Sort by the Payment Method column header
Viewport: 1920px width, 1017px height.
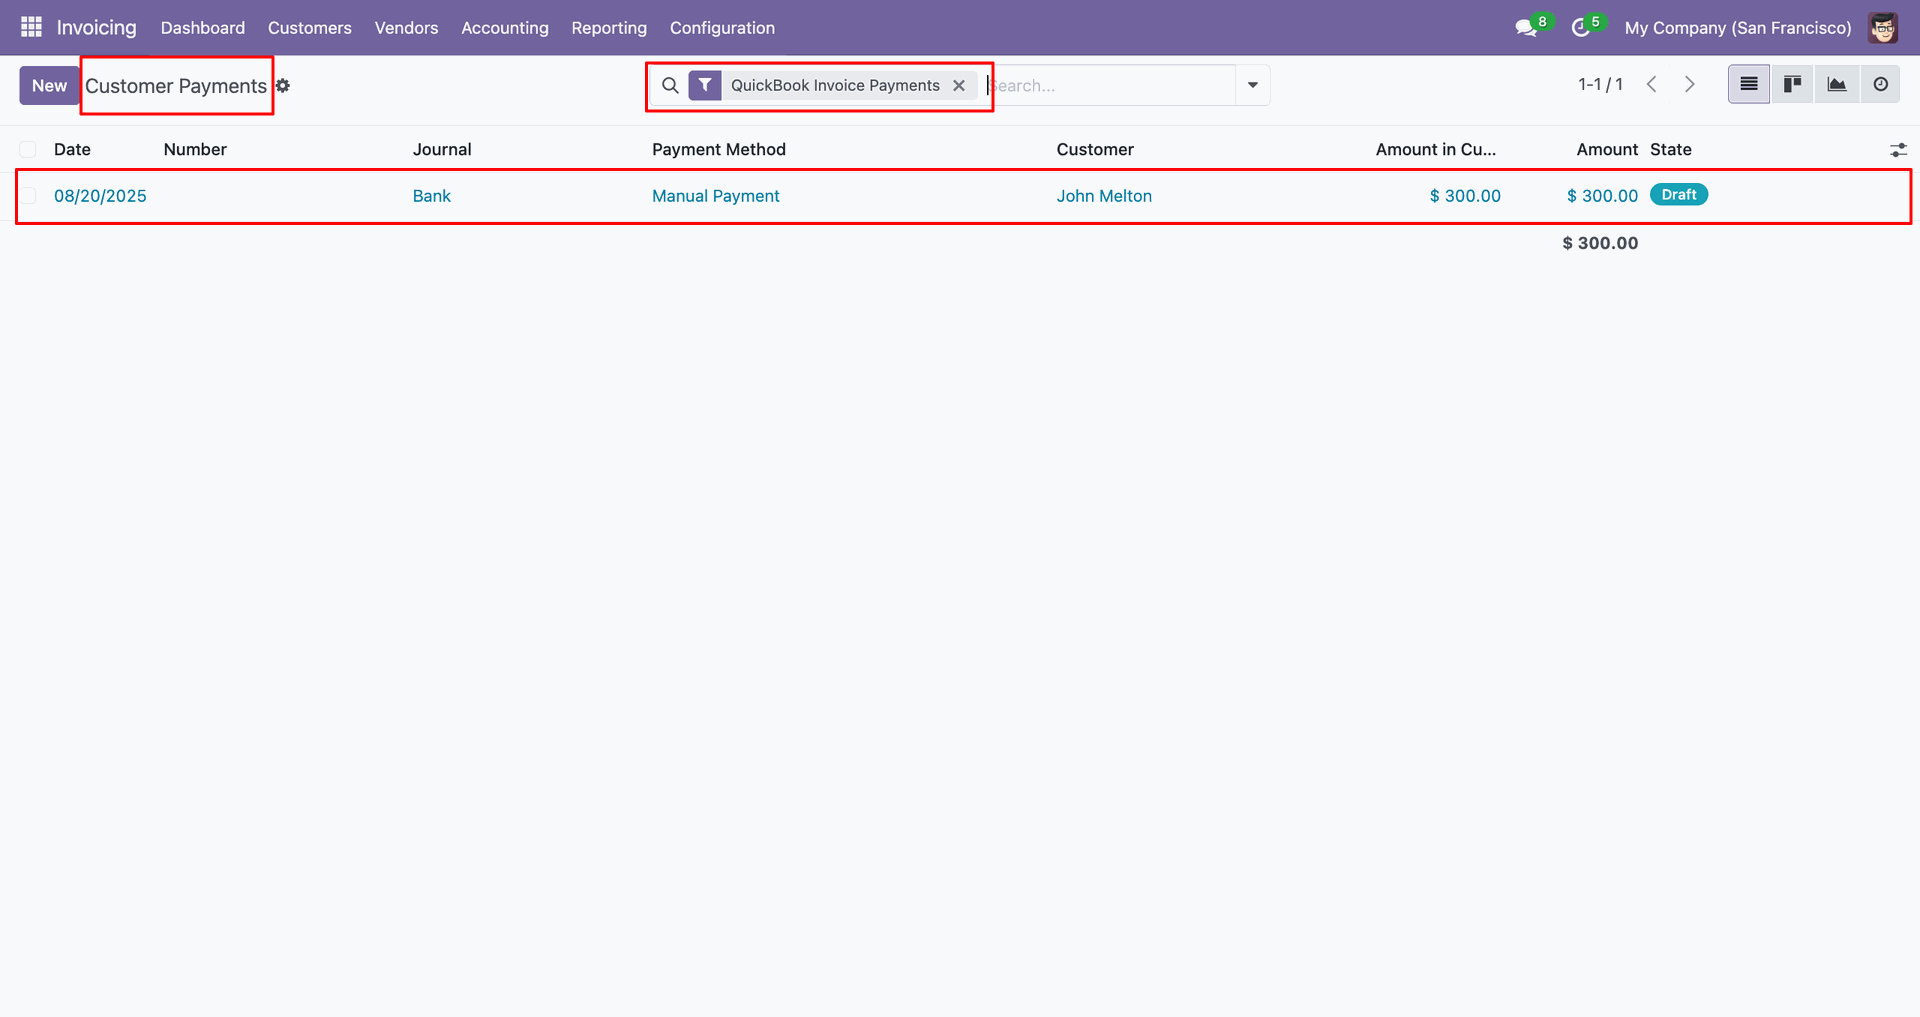click(x=719, y=150)
